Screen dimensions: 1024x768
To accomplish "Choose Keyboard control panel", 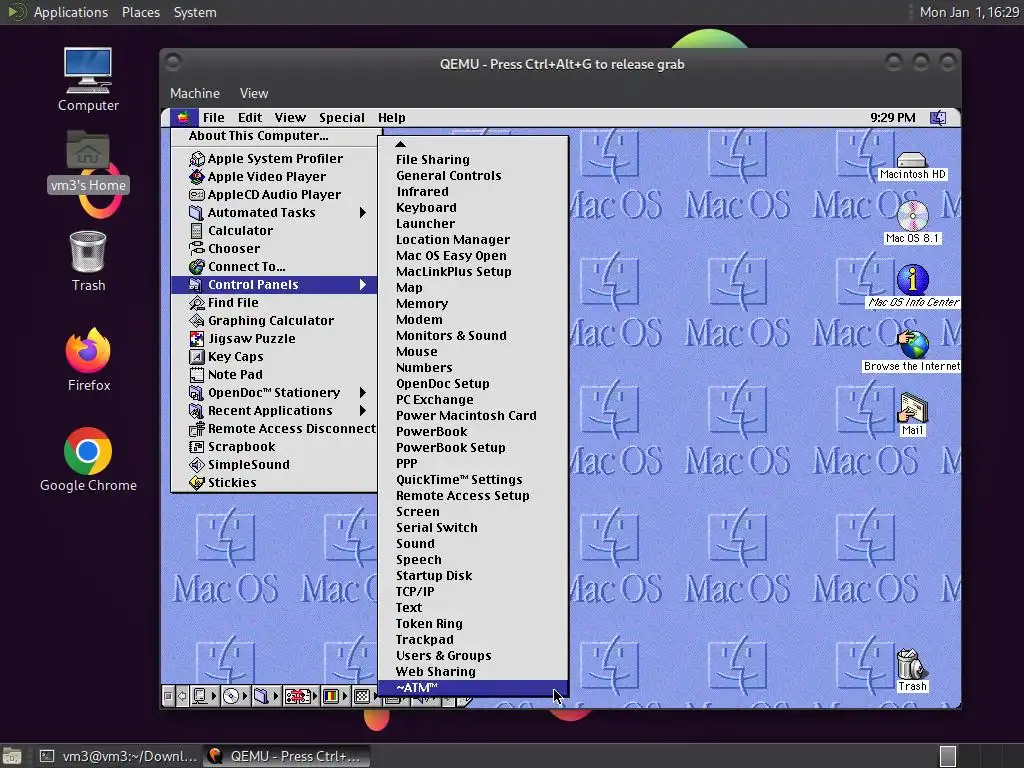I will click(473, 208).
